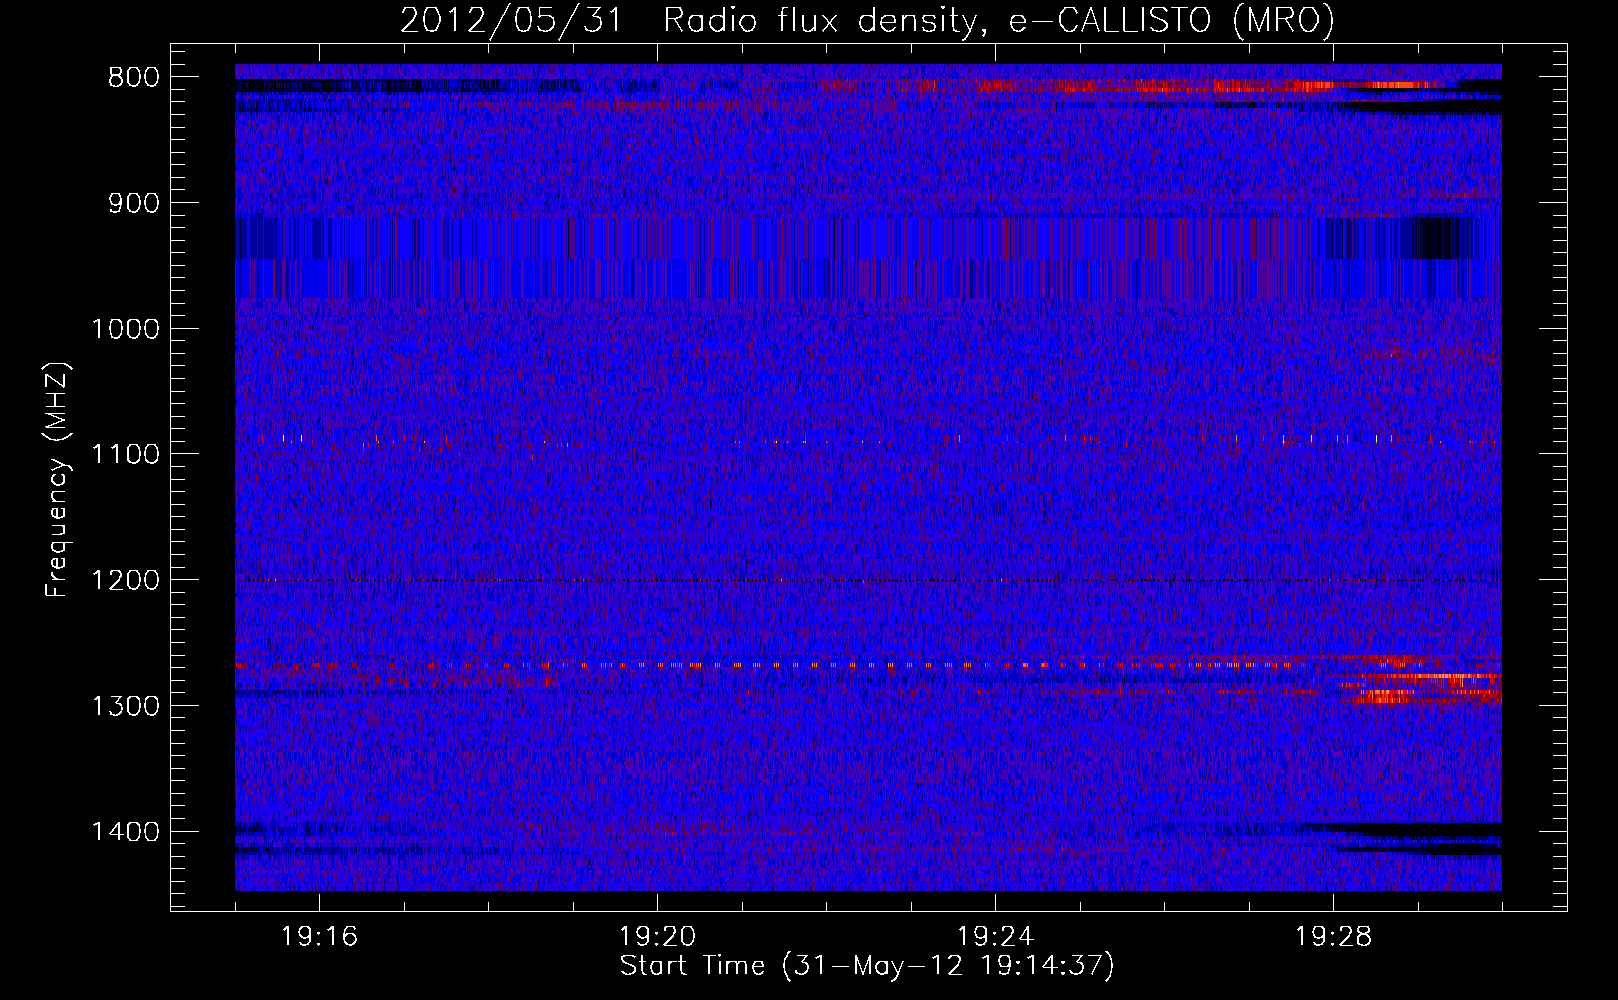Click the 1200 frequency axis label
The width and height of the screenshot is (1618, 1000).
(125, 581)
